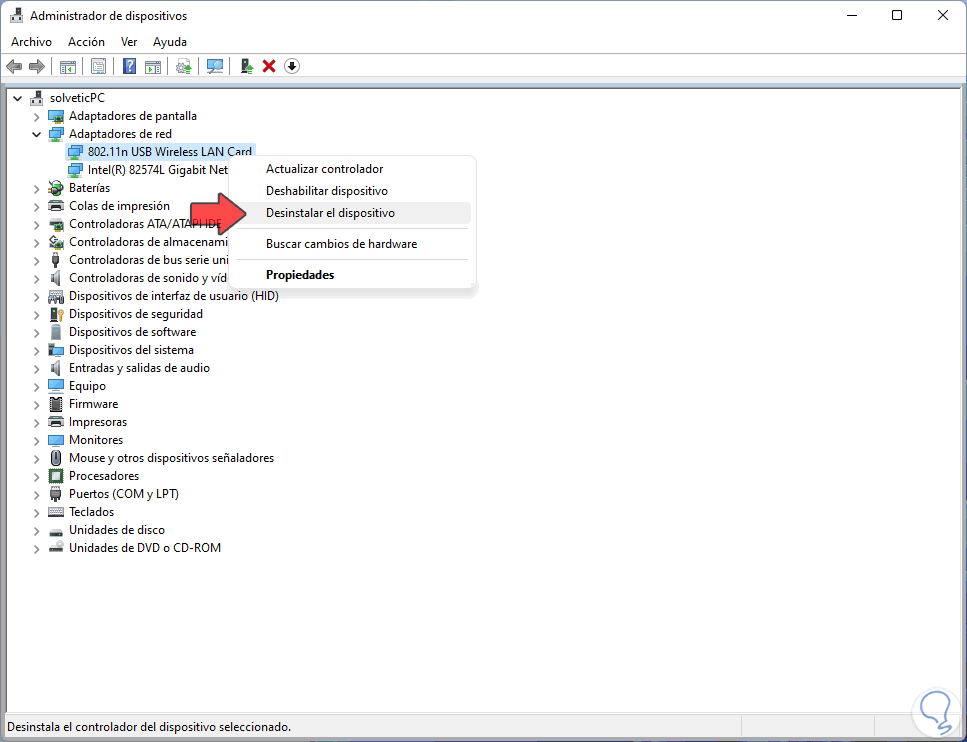
Task: Select the Dispositivos de seguridad label
Action: (136, 314)
